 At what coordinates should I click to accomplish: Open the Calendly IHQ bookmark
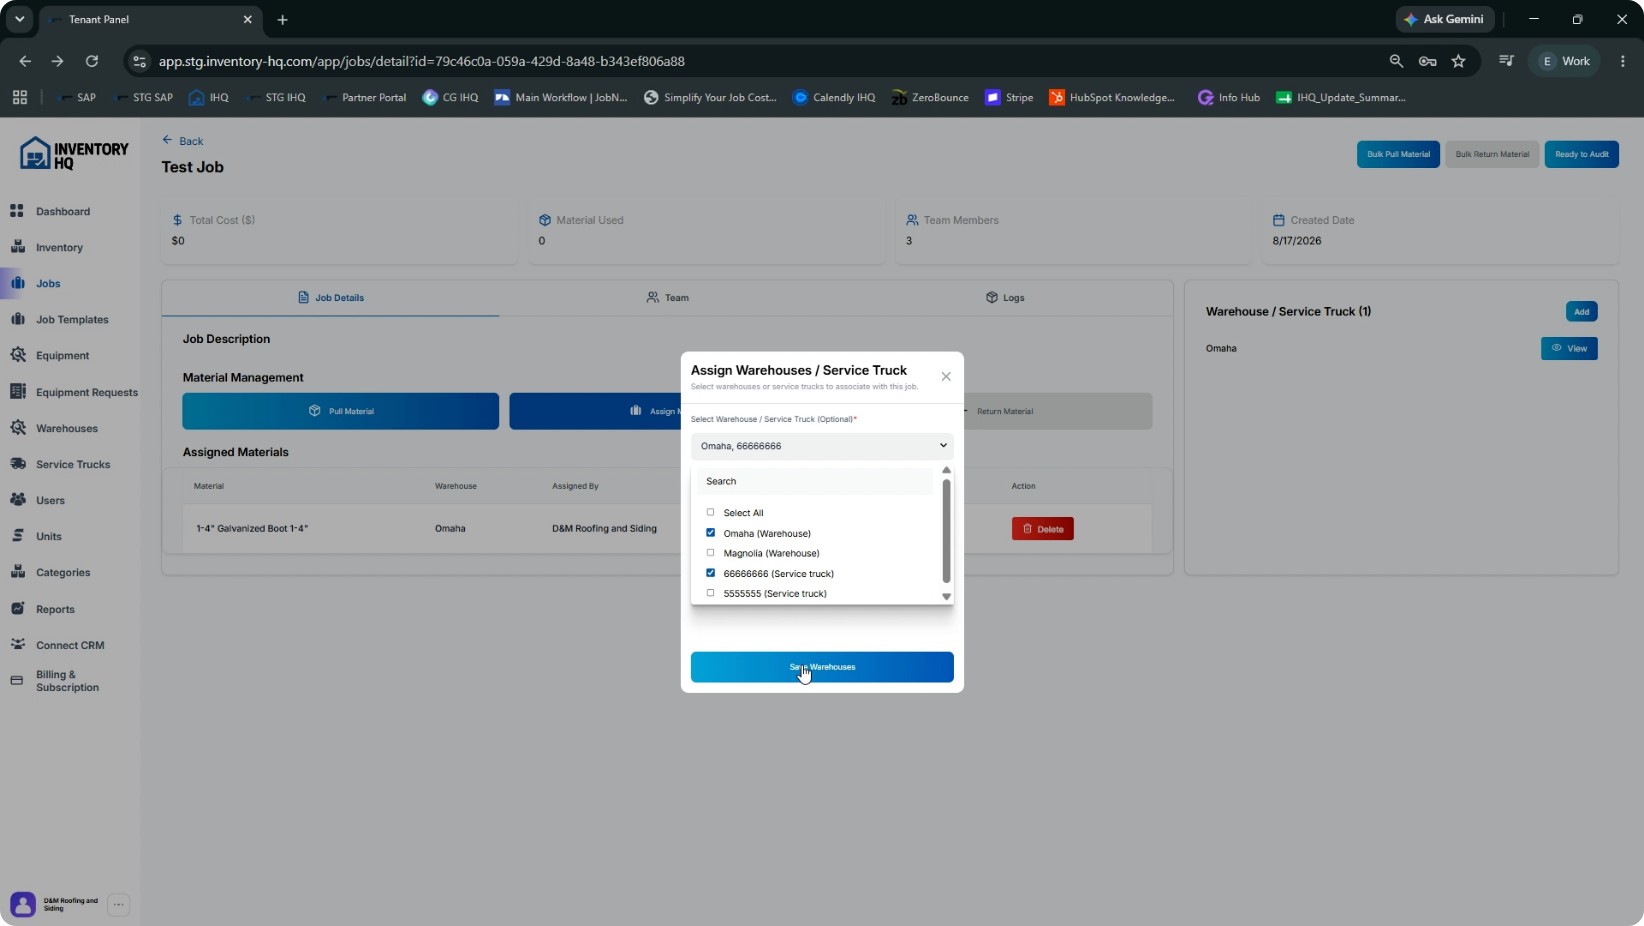(x=834, y=97)
